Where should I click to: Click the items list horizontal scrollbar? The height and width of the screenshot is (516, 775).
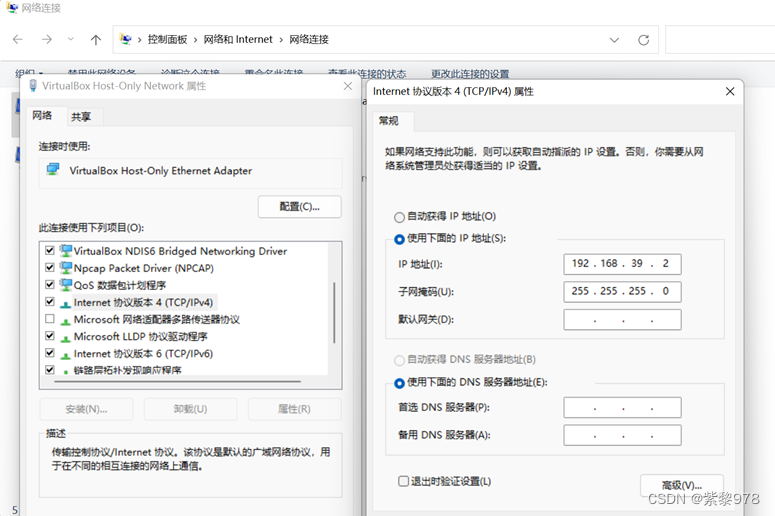click(177, 382)
